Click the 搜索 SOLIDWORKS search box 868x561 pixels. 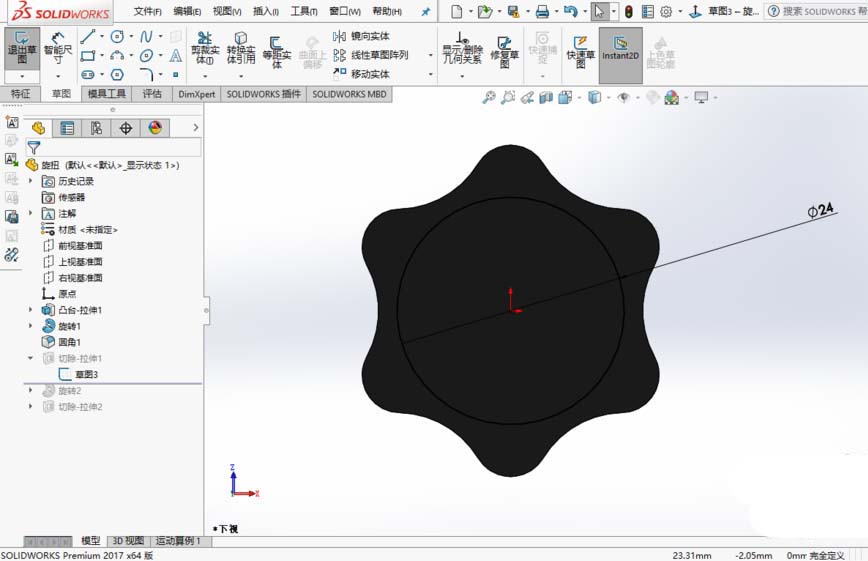818,11
